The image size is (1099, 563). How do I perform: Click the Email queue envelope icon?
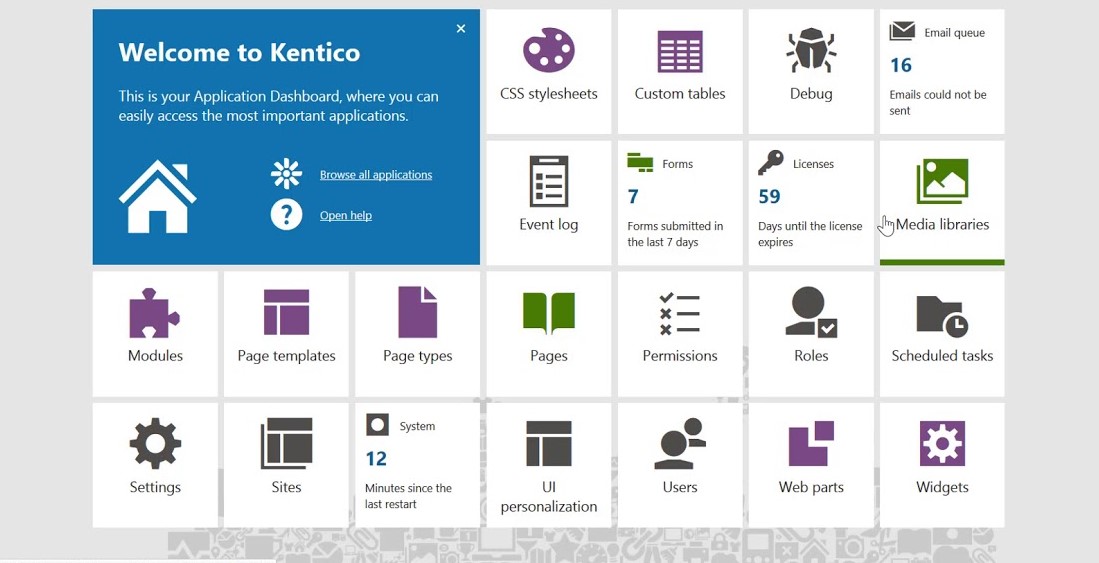902,32
